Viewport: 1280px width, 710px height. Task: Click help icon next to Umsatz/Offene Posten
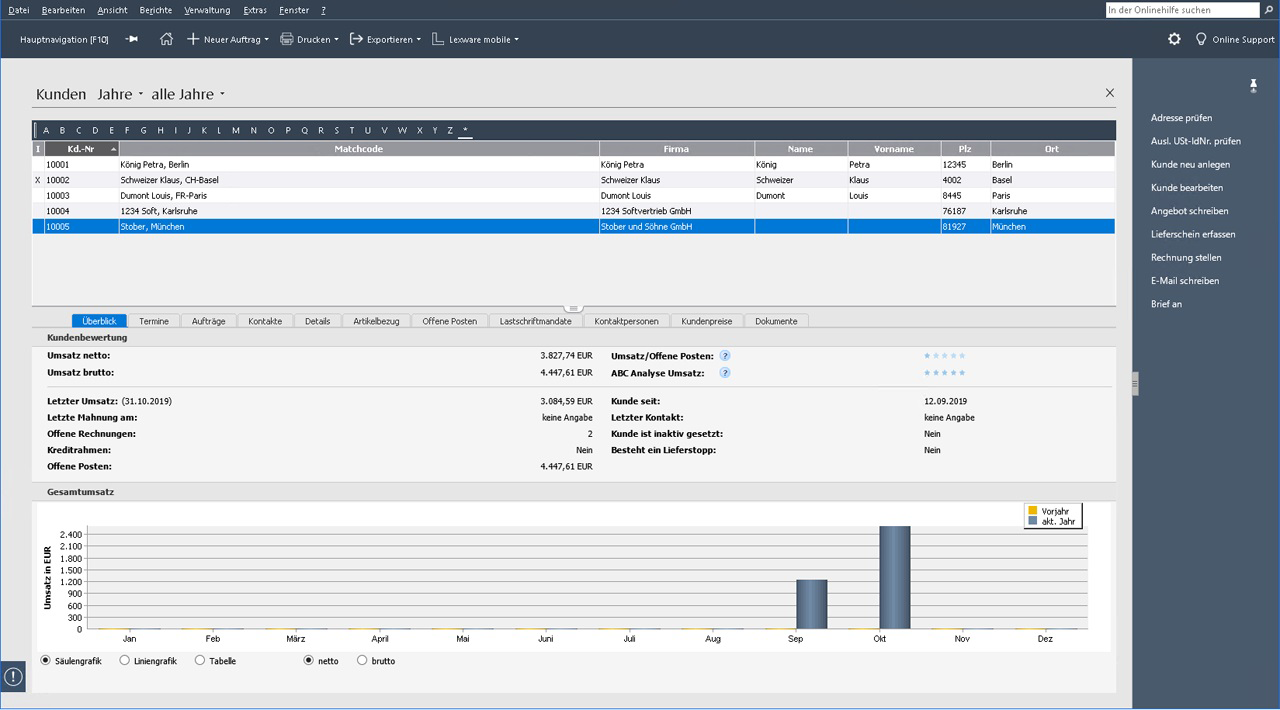coord(725,356)
